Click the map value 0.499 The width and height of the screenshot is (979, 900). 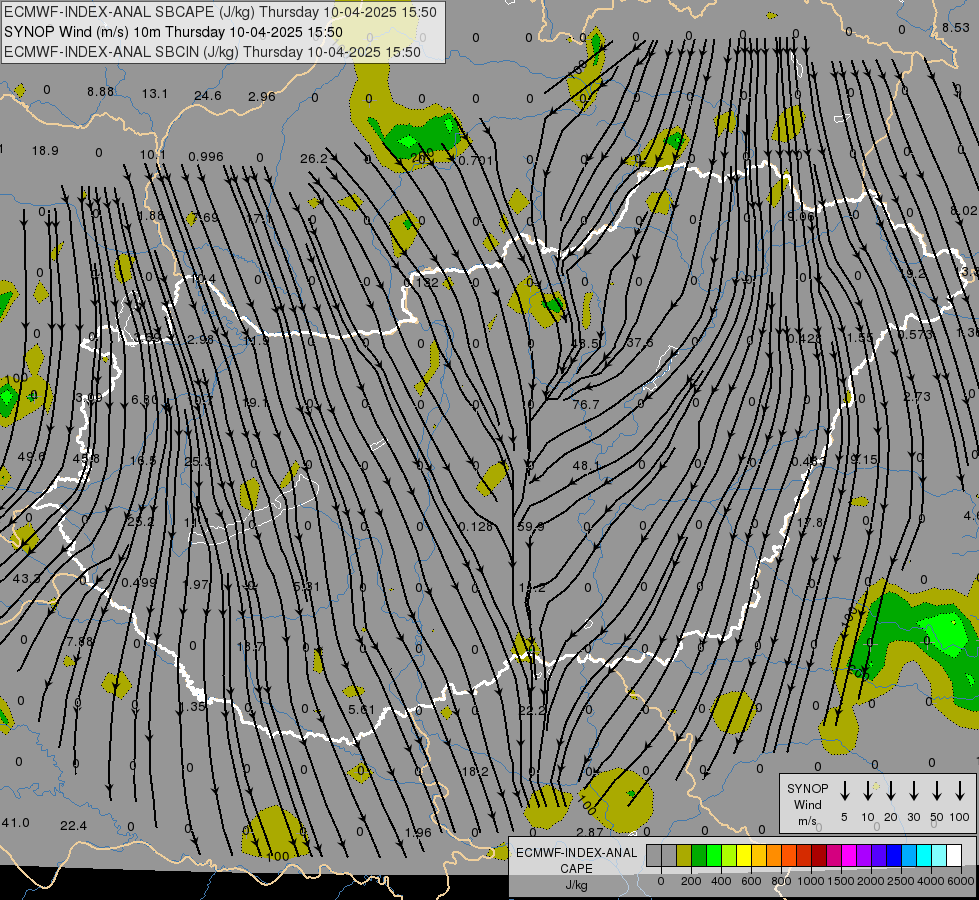tap(139, 583)
